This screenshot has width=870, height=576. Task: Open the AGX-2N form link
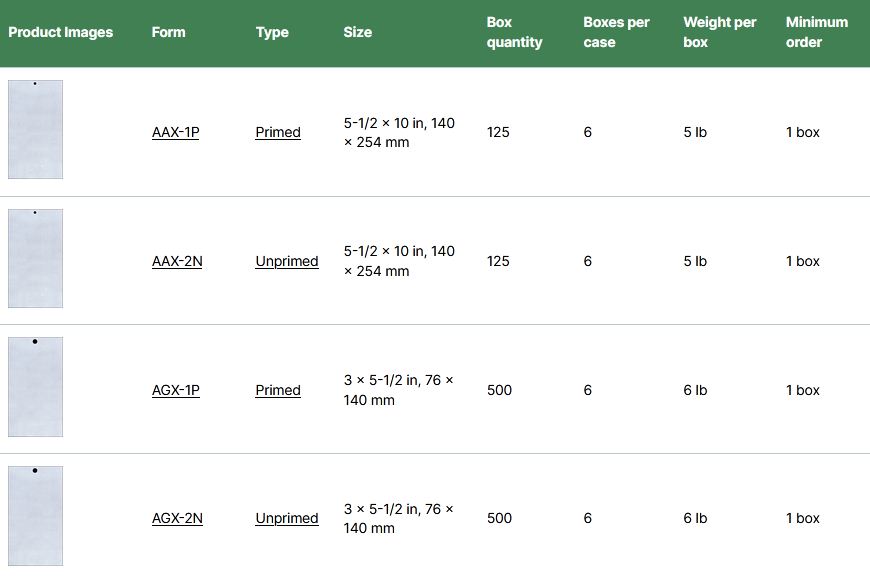pyautogui.click(x=177, y=518)
